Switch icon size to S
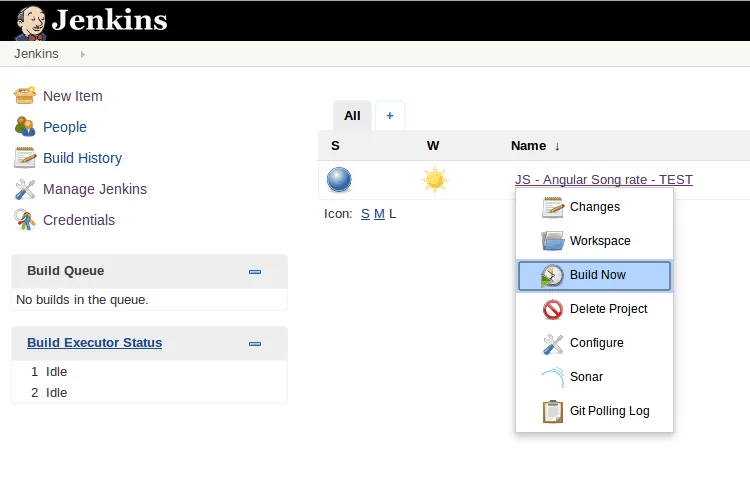This screenshot has height=482, width=750. tap(365, 214)
